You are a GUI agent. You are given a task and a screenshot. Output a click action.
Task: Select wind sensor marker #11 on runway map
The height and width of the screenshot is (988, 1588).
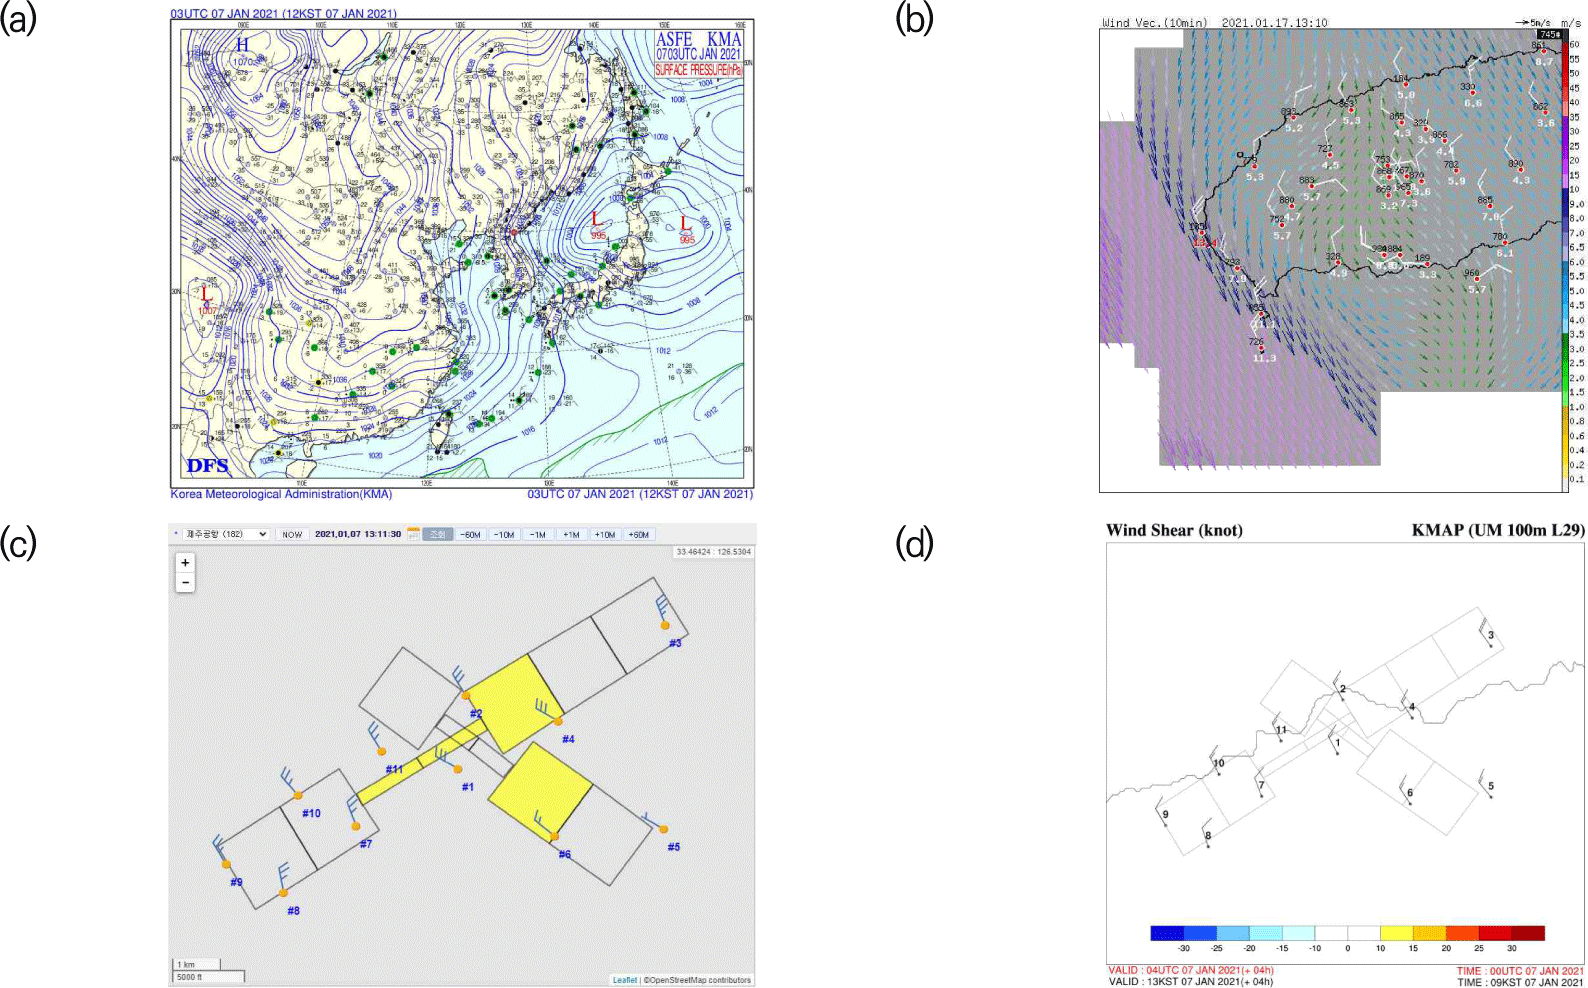click(382, 750)
